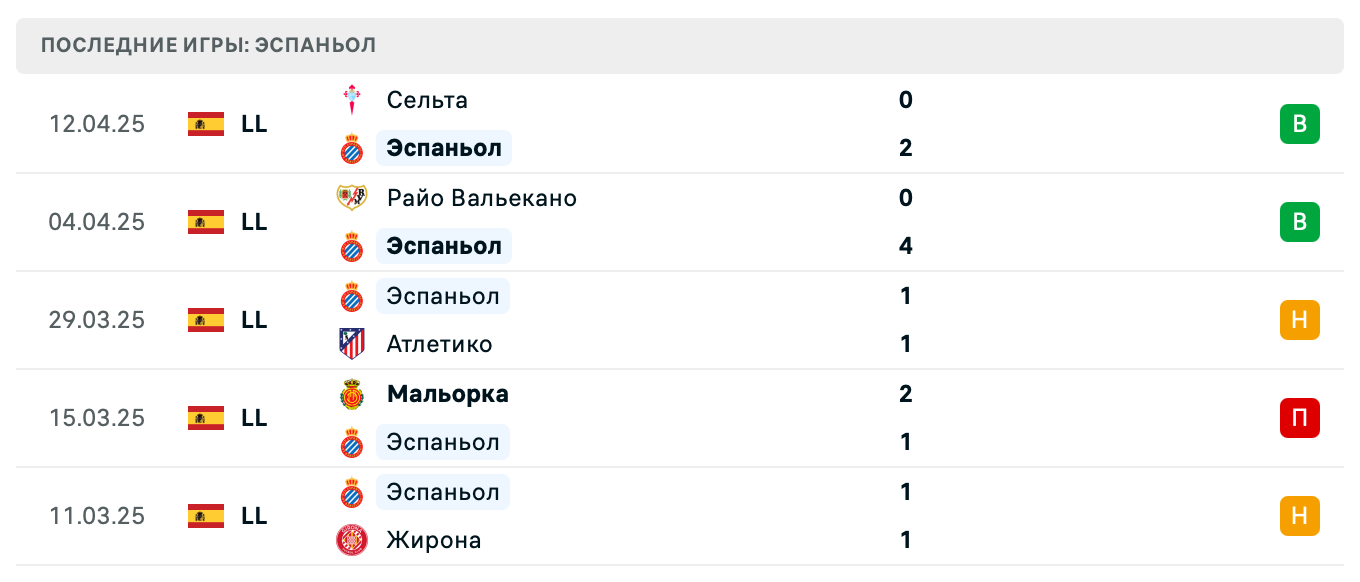
Task: Click the 15.03.25 match date
Action: 97,418
